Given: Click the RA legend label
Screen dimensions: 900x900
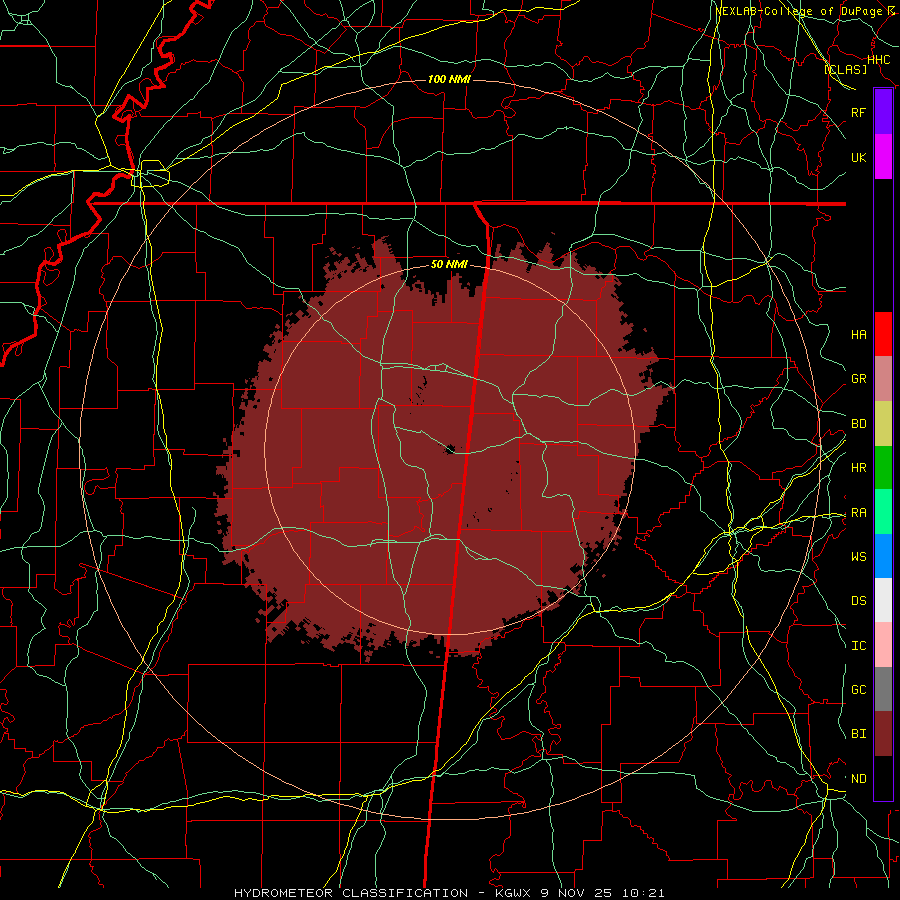Looking at the screenshot, I should pos(859,512).
